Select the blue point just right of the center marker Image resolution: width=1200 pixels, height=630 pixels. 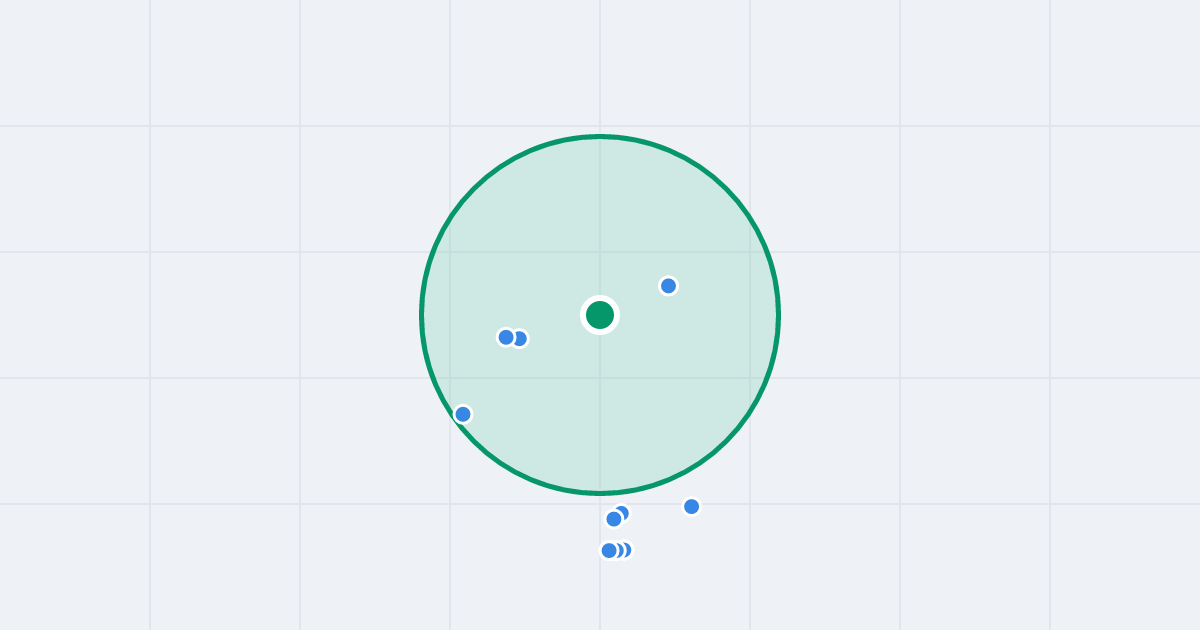coord(669,286)
